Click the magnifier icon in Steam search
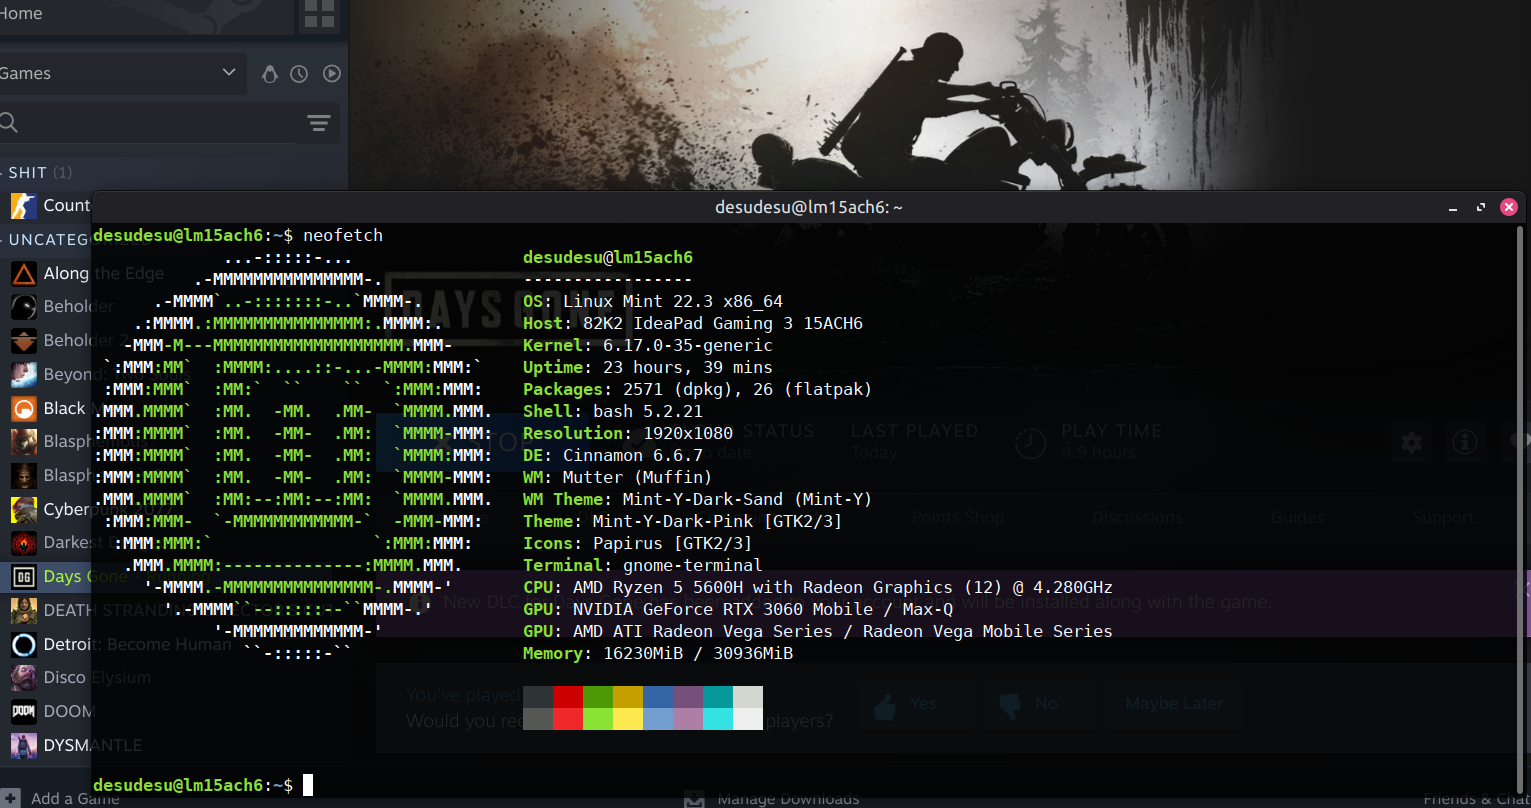The height and width of the screenshot is (808, 1531). [8, 123]
